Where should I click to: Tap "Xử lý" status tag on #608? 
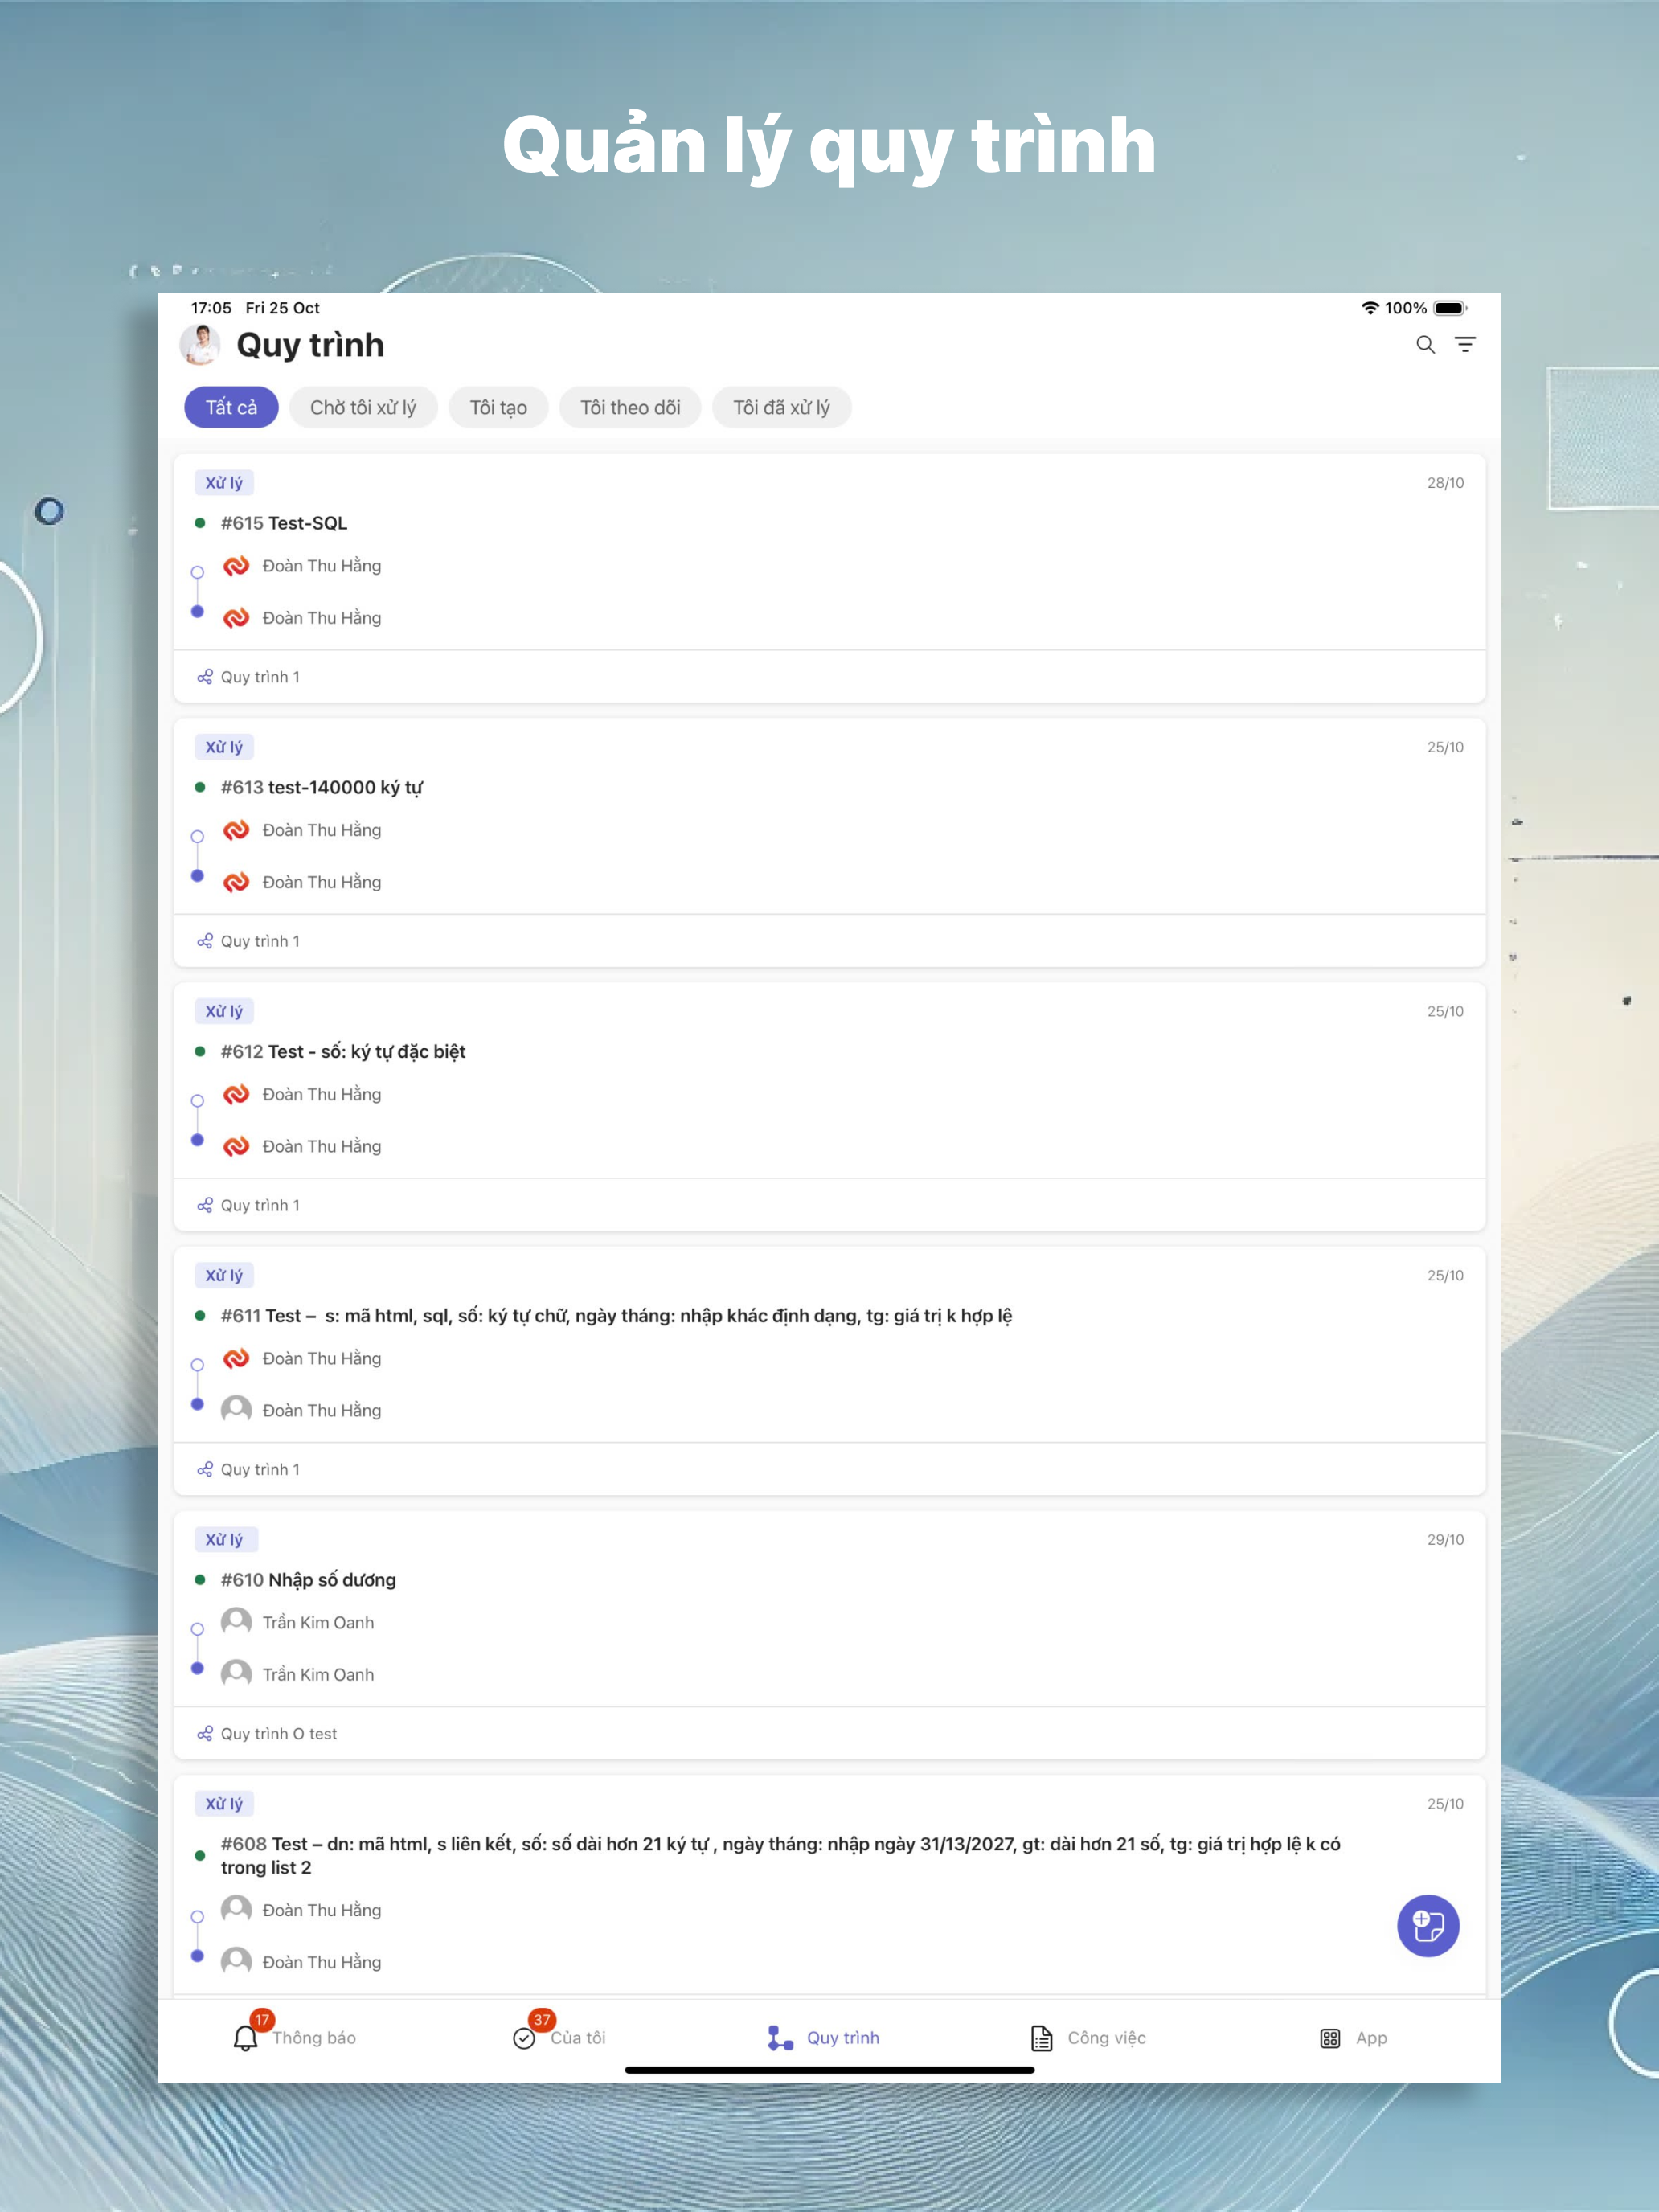pyautogui.click(x=224, y=1803)
